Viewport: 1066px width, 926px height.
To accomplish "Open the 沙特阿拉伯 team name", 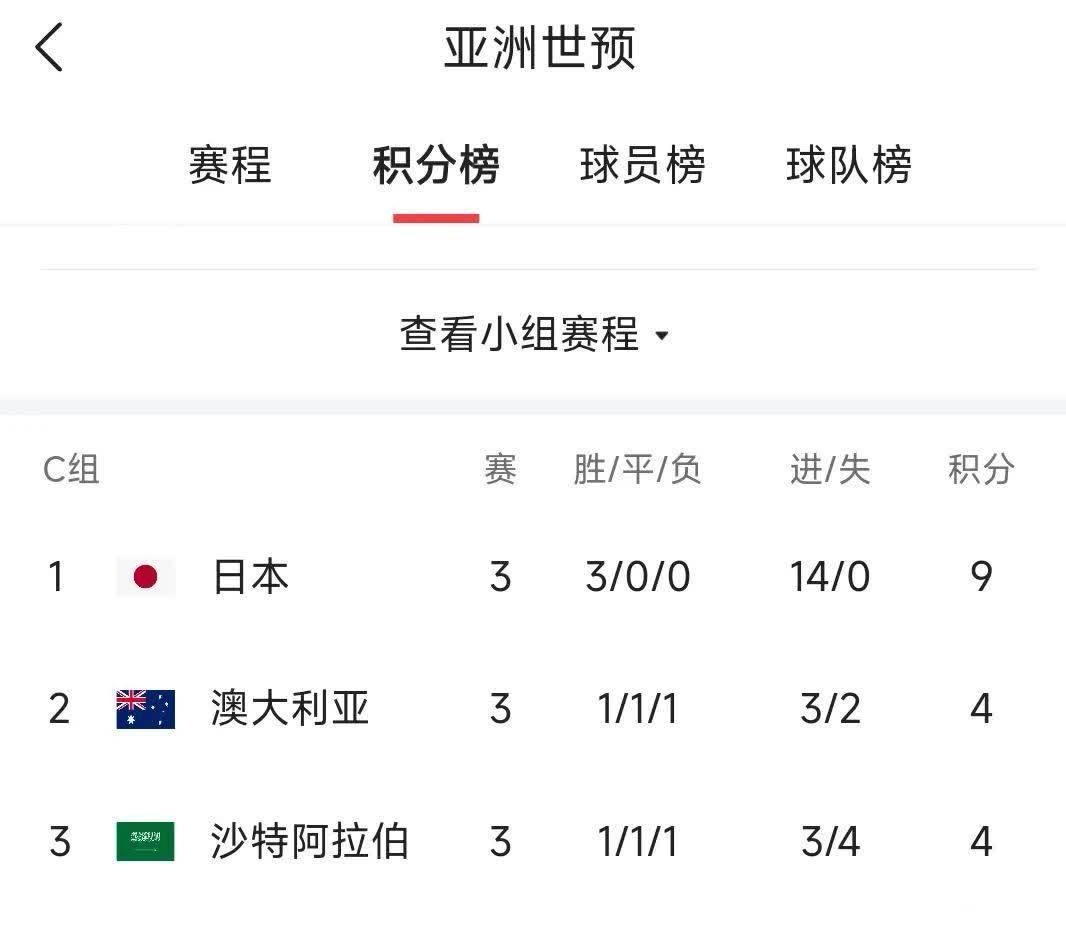I will (x=309, y=841).
